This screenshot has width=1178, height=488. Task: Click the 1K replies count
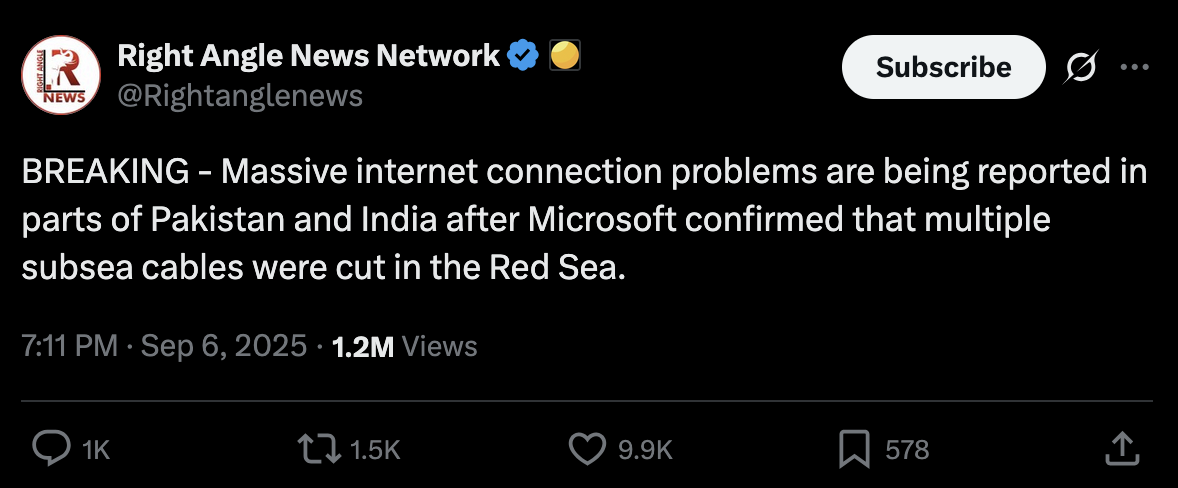coord(95,451)
